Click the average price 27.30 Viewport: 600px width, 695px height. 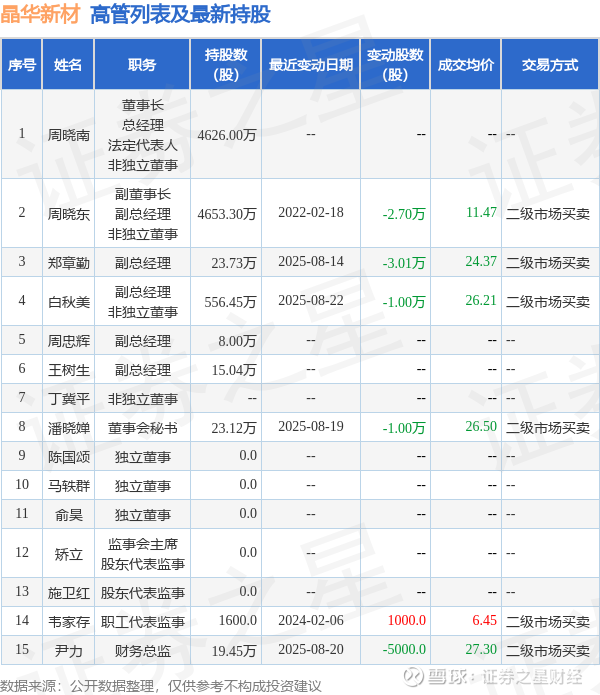(x=481, y=649)
